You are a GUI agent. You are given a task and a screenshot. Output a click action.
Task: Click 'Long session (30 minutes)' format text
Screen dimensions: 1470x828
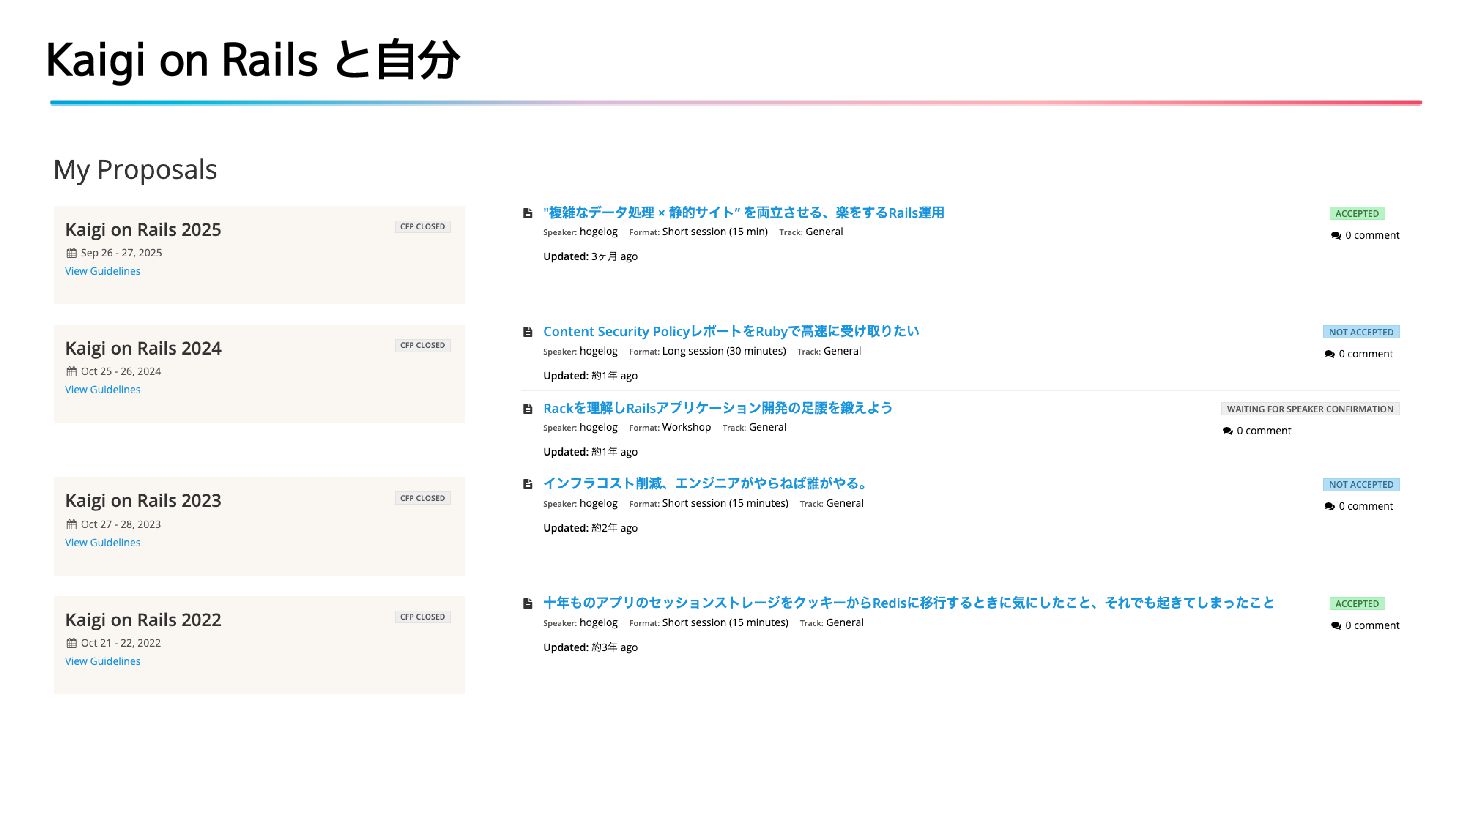[x=724, y=352]
